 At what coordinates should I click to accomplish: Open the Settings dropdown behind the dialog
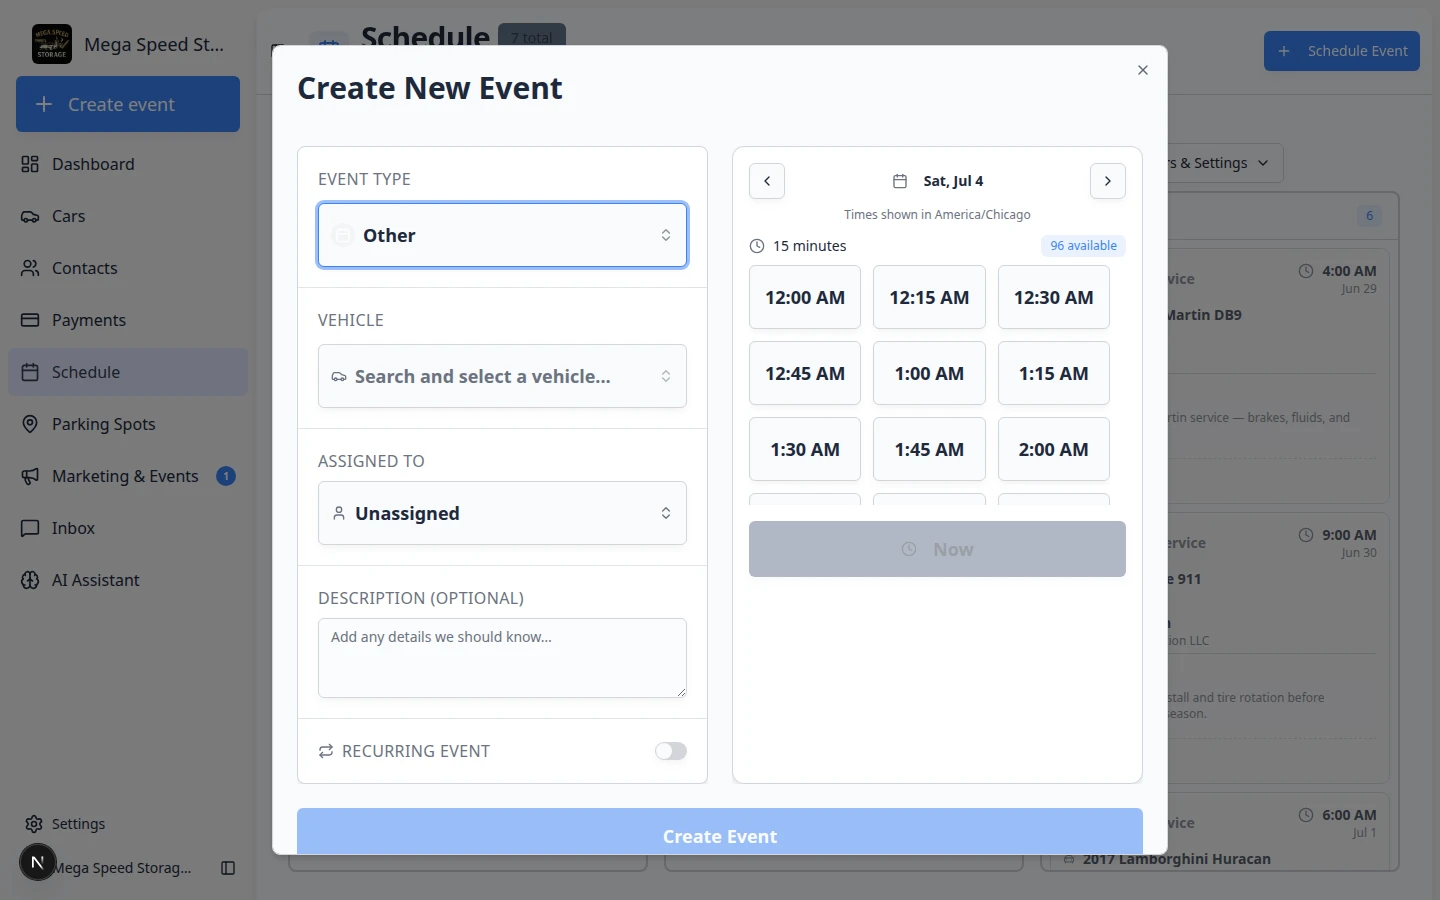coord(1225,163)
